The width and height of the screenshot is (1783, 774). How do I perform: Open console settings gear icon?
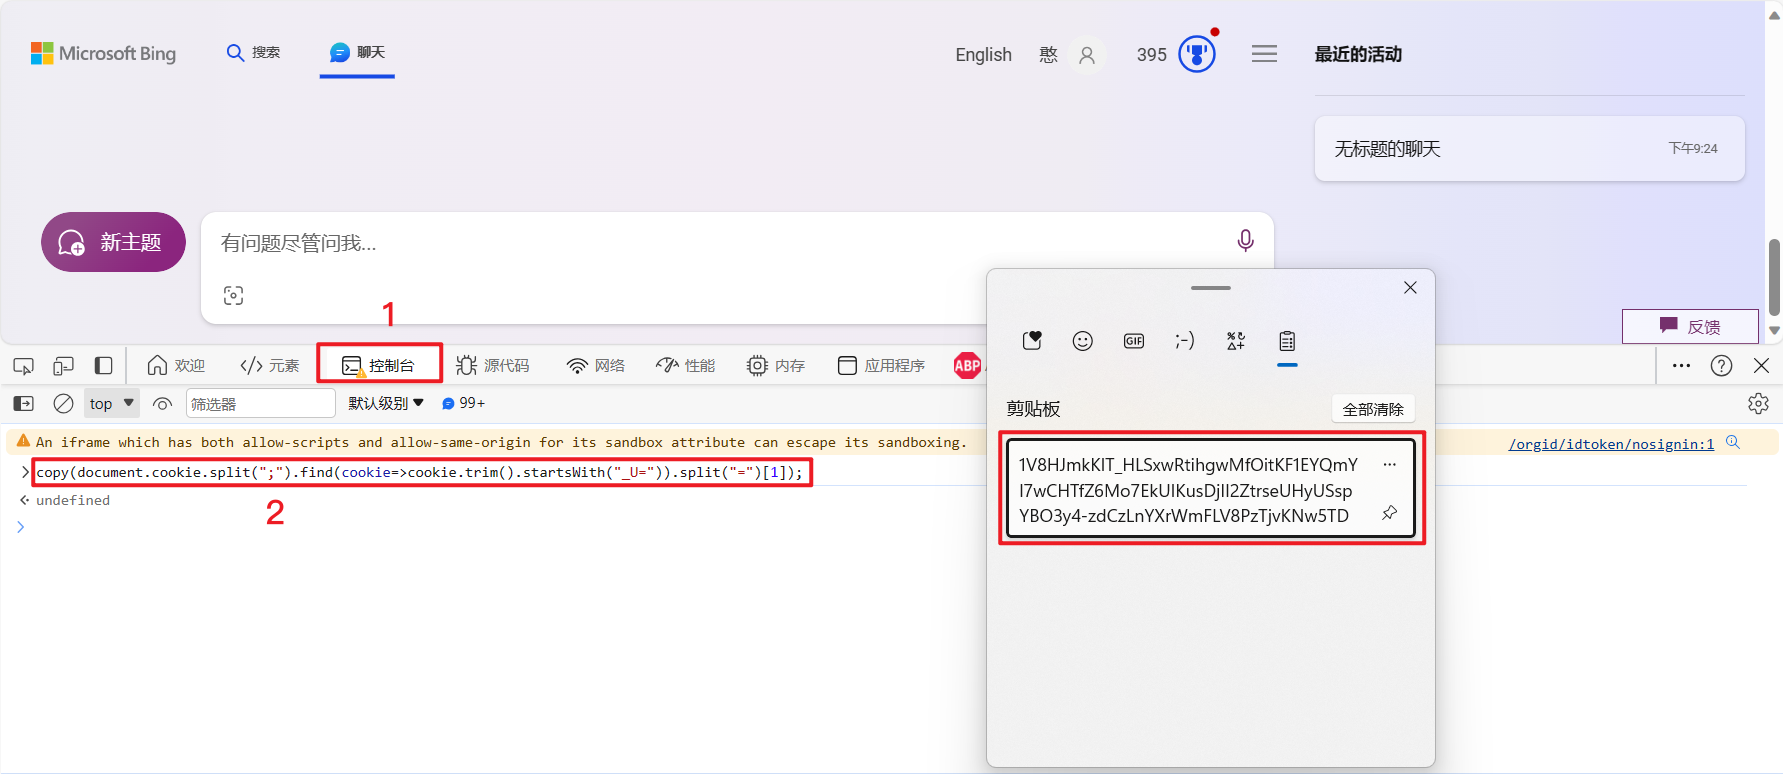(x=1758, y=404)
